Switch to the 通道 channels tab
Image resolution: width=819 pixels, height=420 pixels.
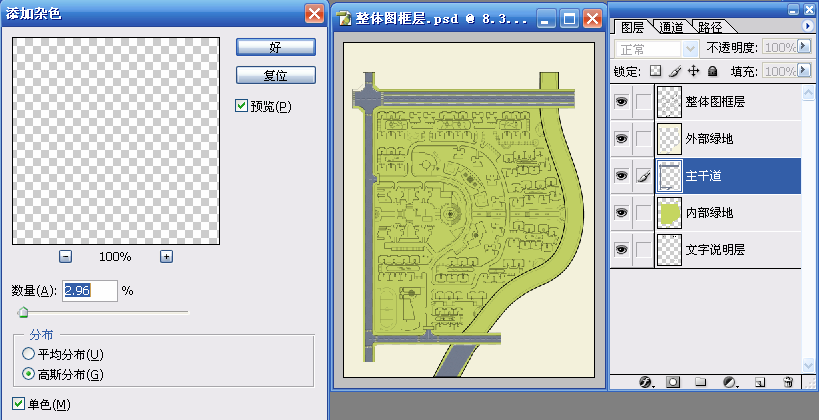[671, 27]
